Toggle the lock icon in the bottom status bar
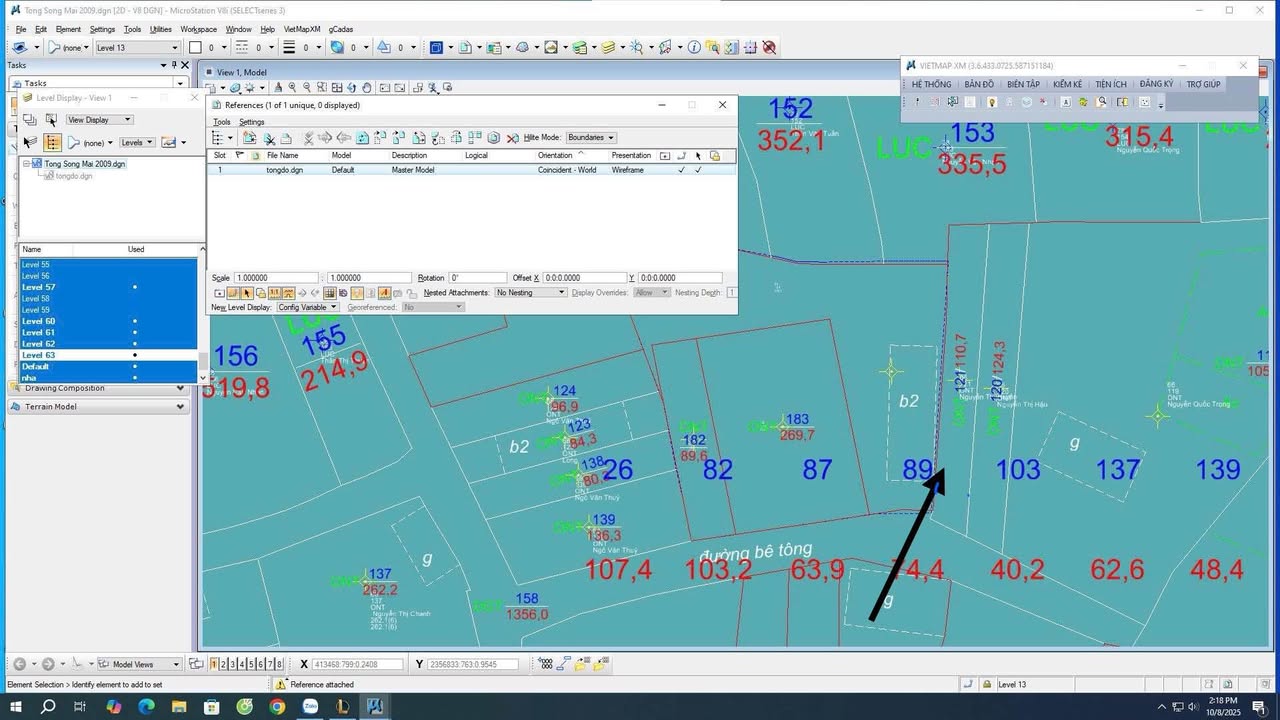Screen dimensions: 1280x720 [x=986, y=685]
